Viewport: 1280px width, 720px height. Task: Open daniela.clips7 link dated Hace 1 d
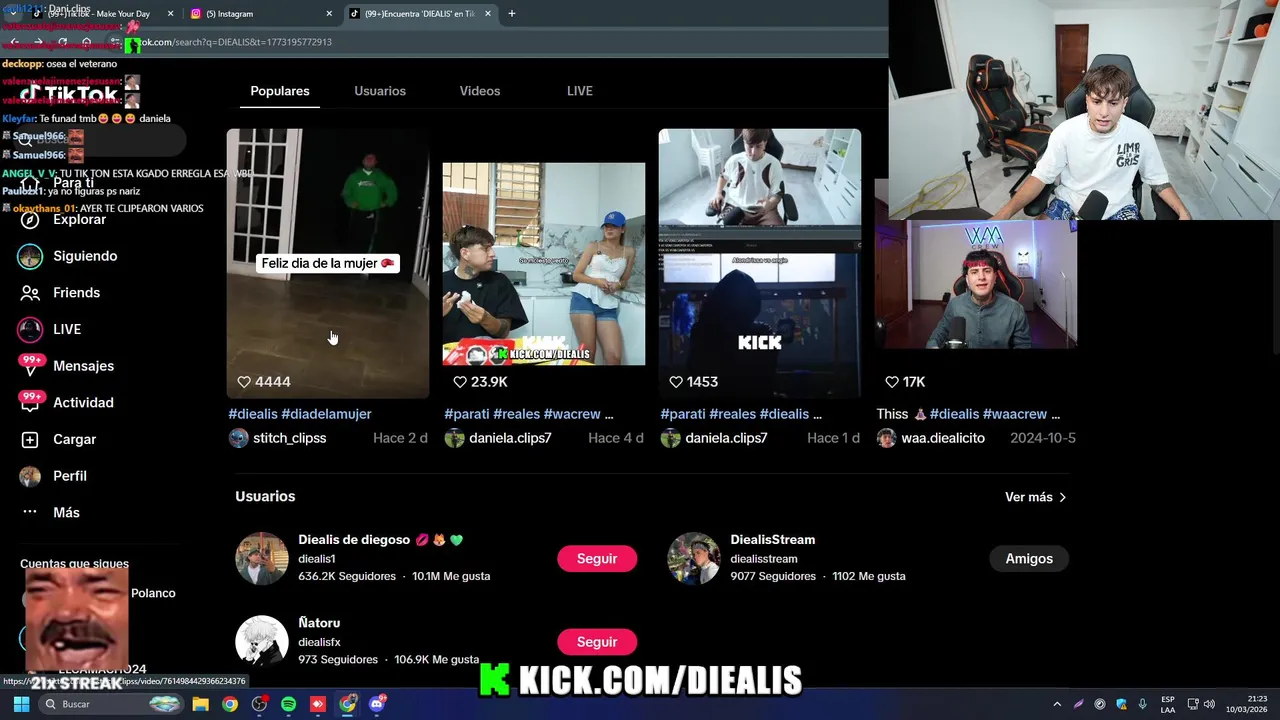pyautogui.click(x=726, y=438)
